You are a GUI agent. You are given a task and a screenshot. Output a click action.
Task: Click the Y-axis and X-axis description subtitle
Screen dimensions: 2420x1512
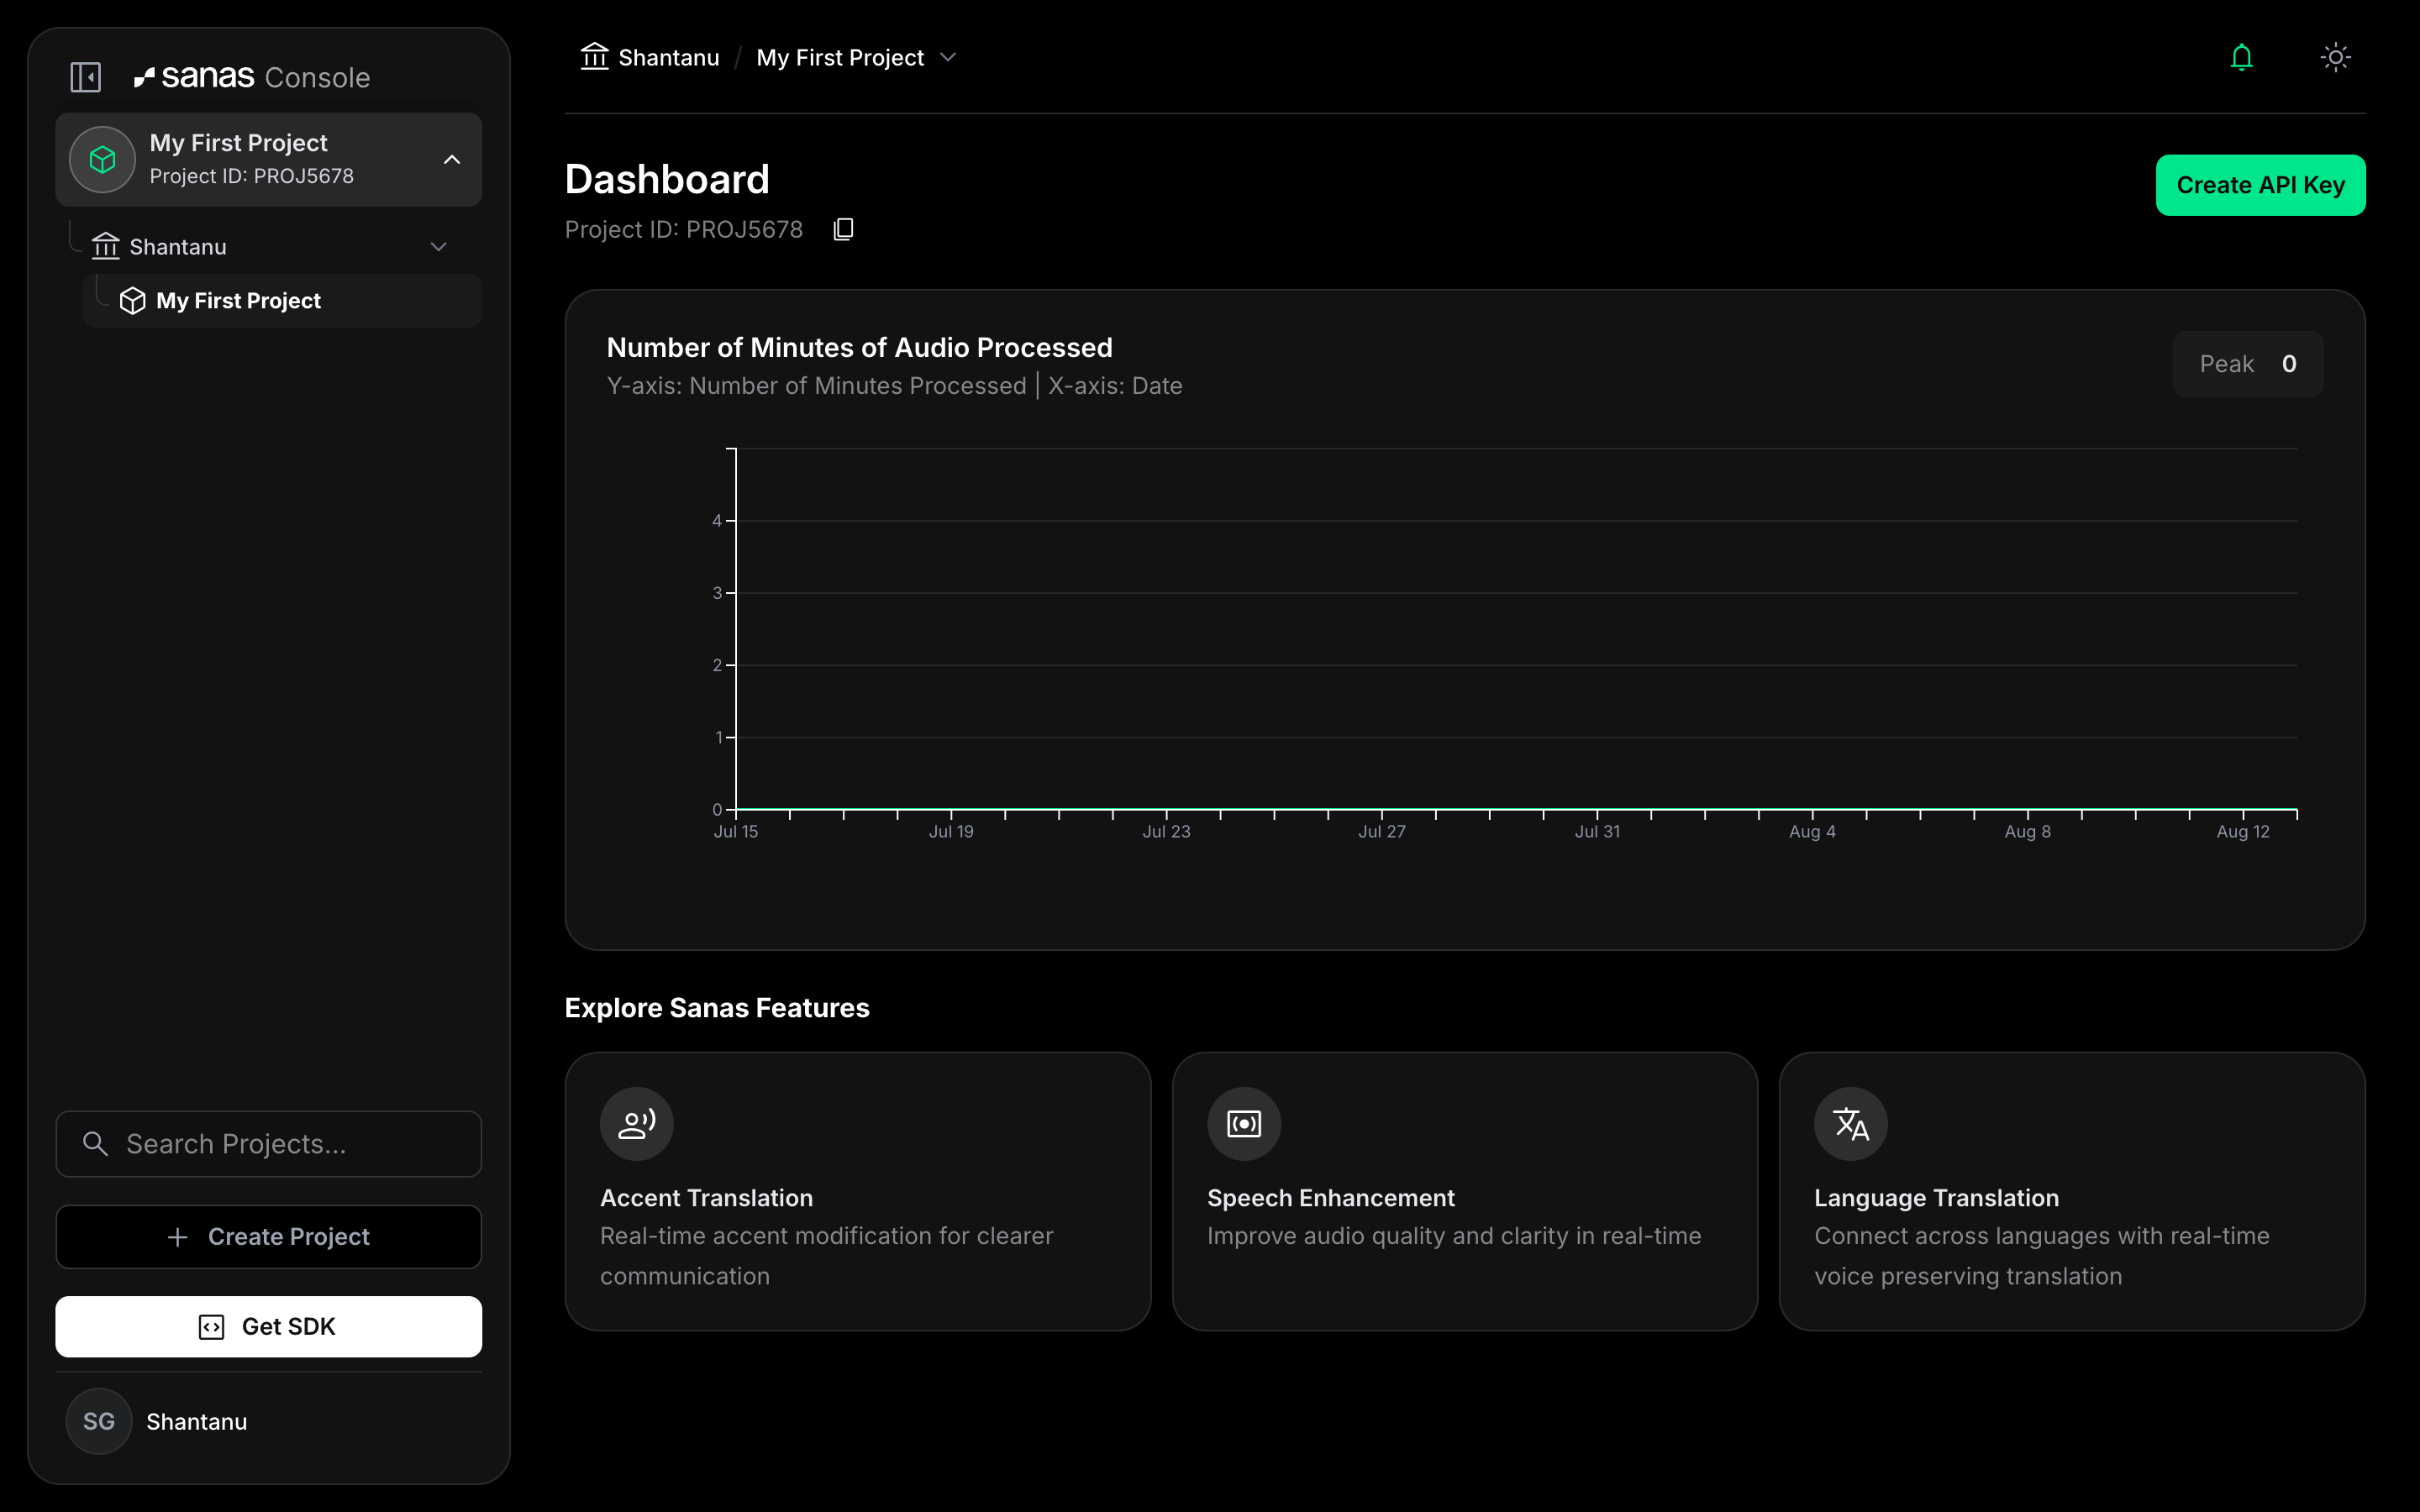coord(895,386)
